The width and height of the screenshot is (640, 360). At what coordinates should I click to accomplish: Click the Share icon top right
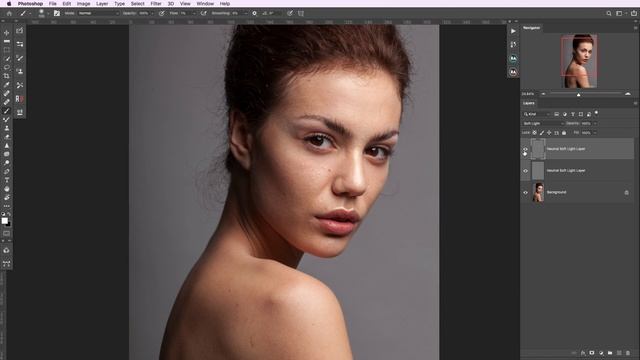[x=633, y=13]
